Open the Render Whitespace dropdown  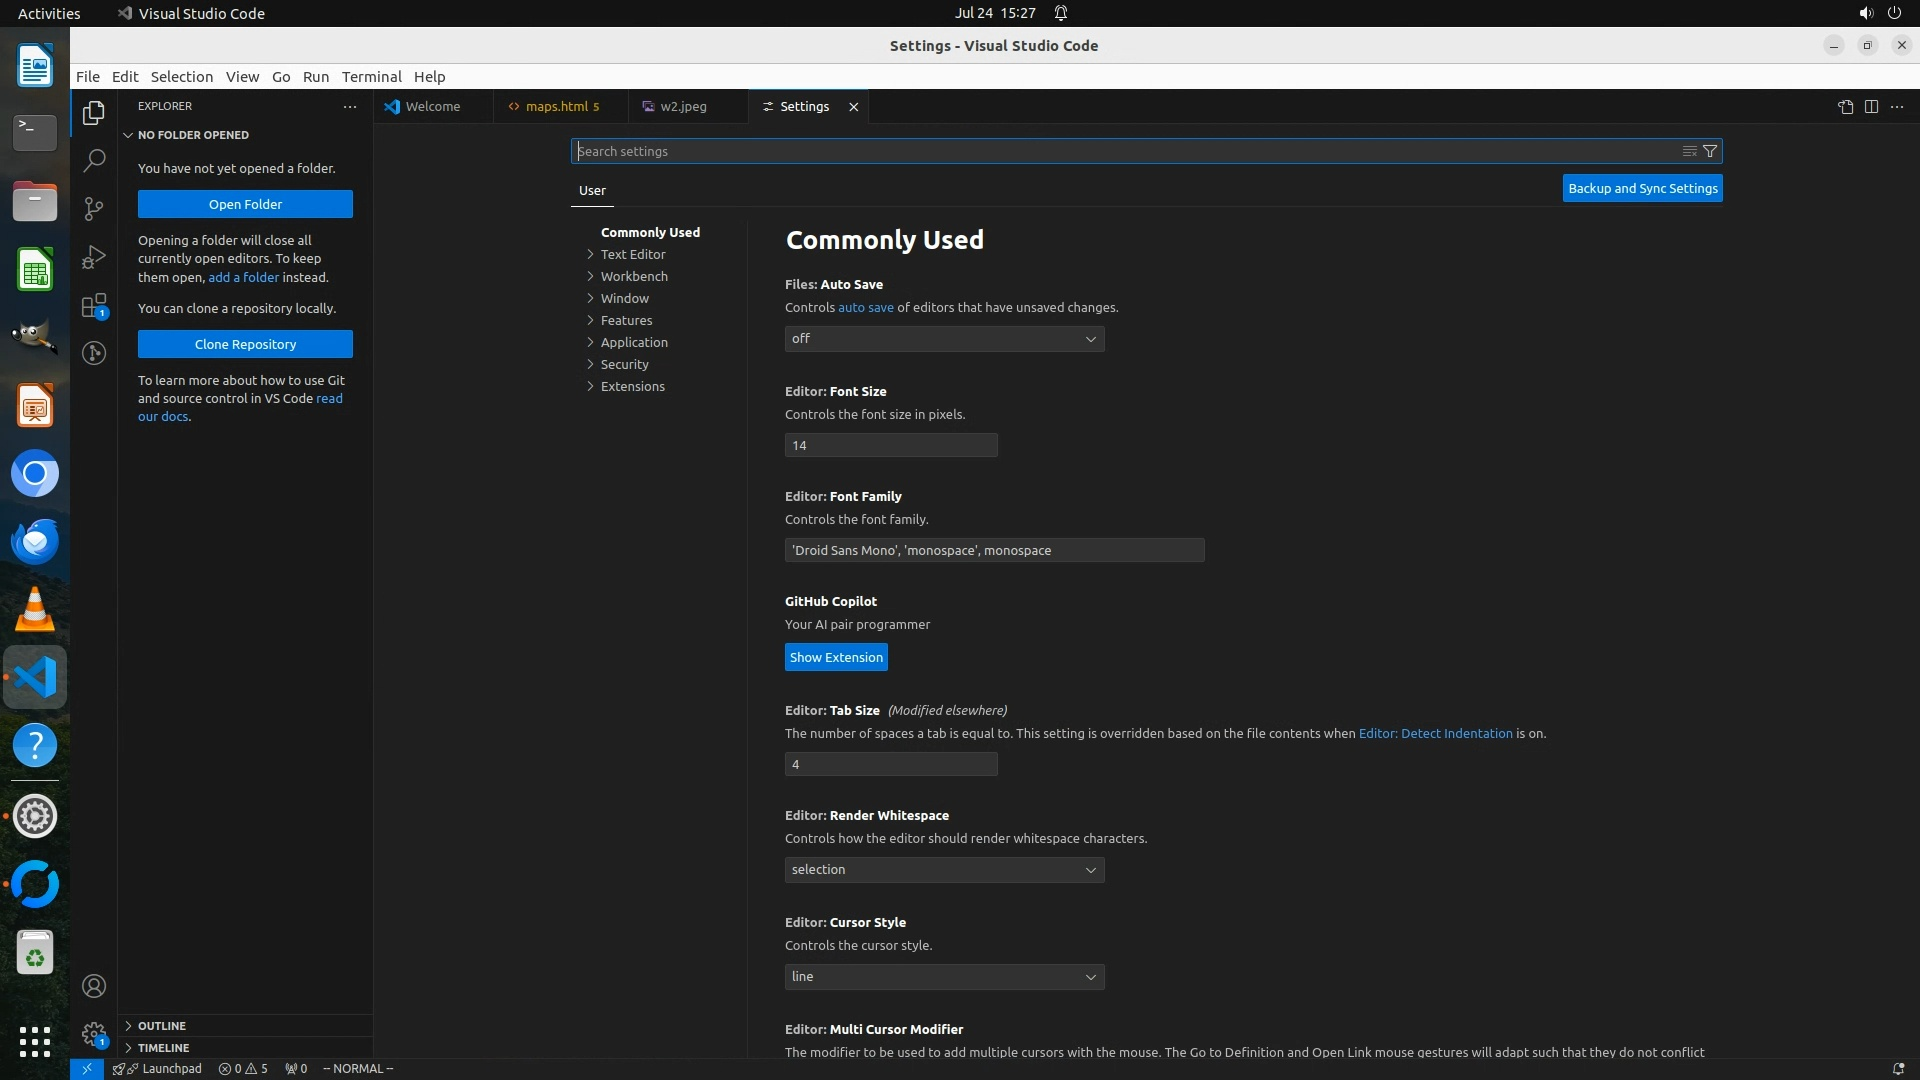coord(944,870)
